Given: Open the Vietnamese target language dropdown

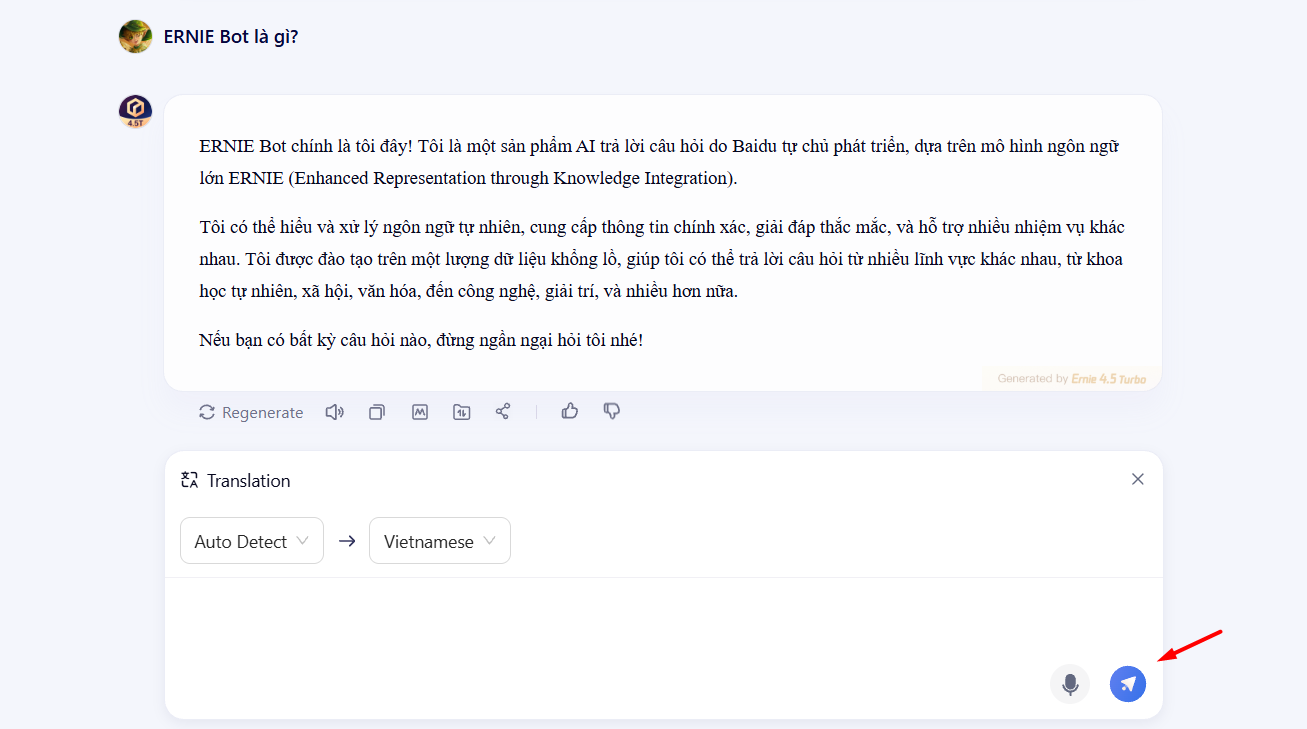Looking at the screenshot, I should [440, 541].
